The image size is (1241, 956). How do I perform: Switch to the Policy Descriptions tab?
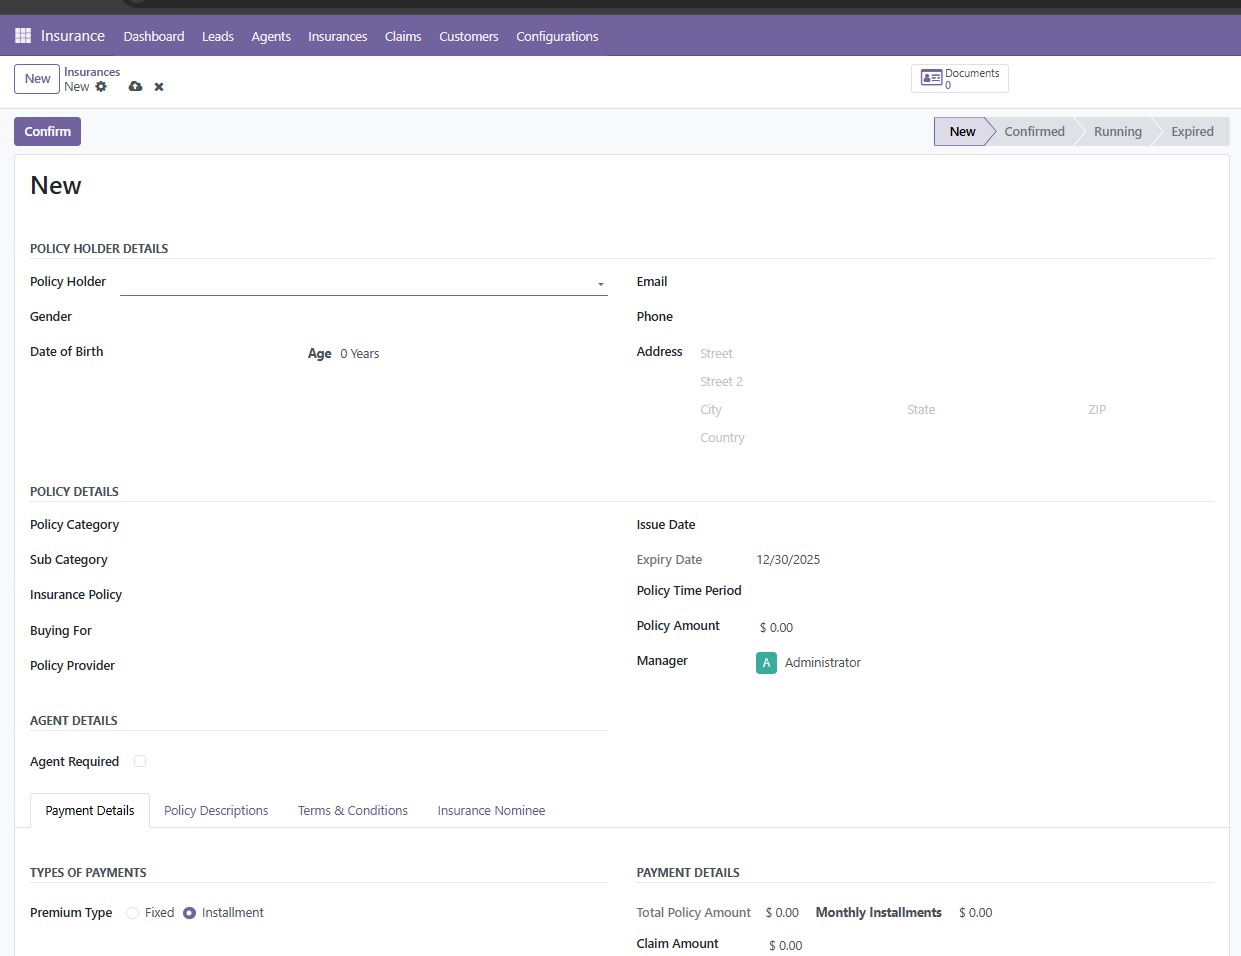pos(216,811)
